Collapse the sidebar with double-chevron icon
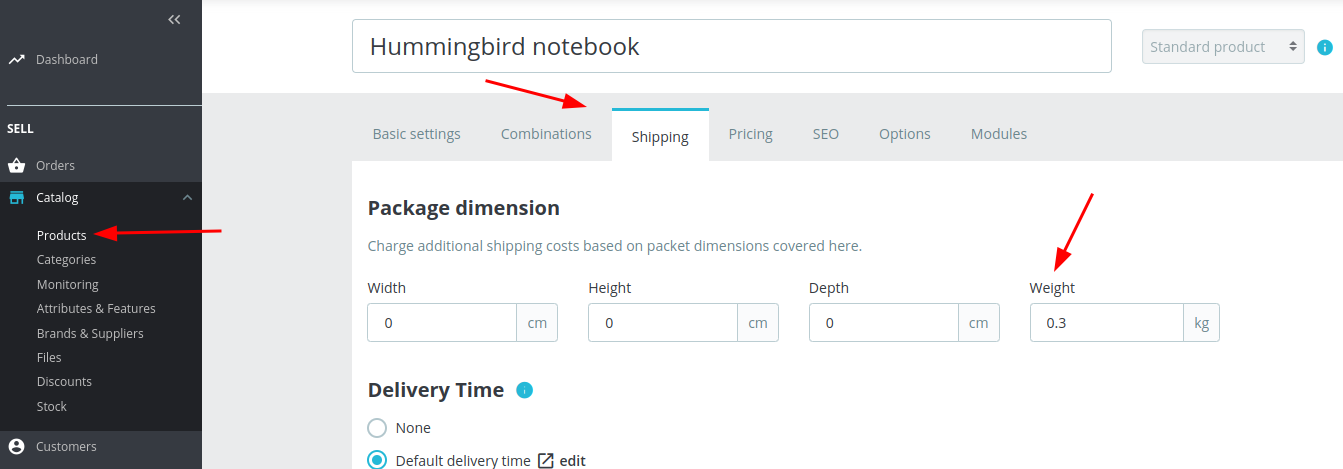The image size is (1343, 469). [174, 19]
